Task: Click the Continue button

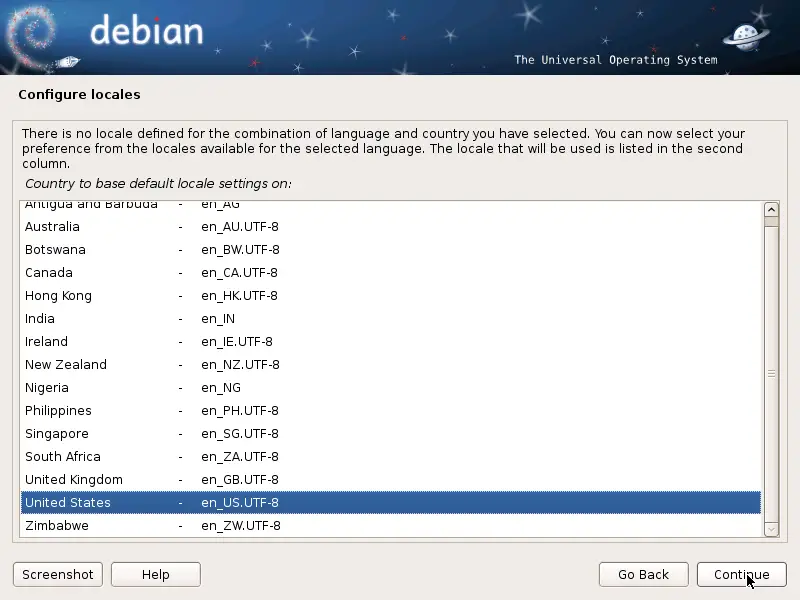Action: tap(741, 574)
